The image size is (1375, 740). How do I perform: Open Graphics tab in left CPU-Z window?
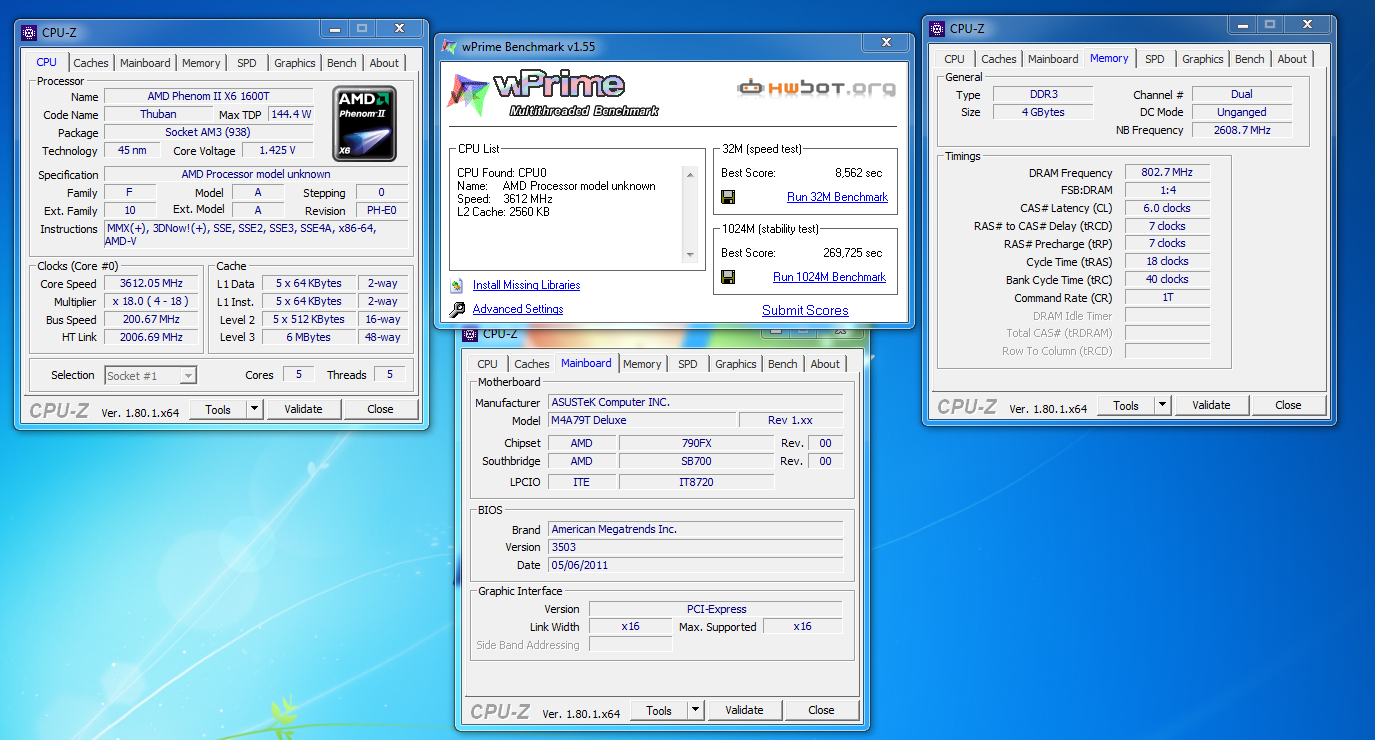tap(295, 63)
